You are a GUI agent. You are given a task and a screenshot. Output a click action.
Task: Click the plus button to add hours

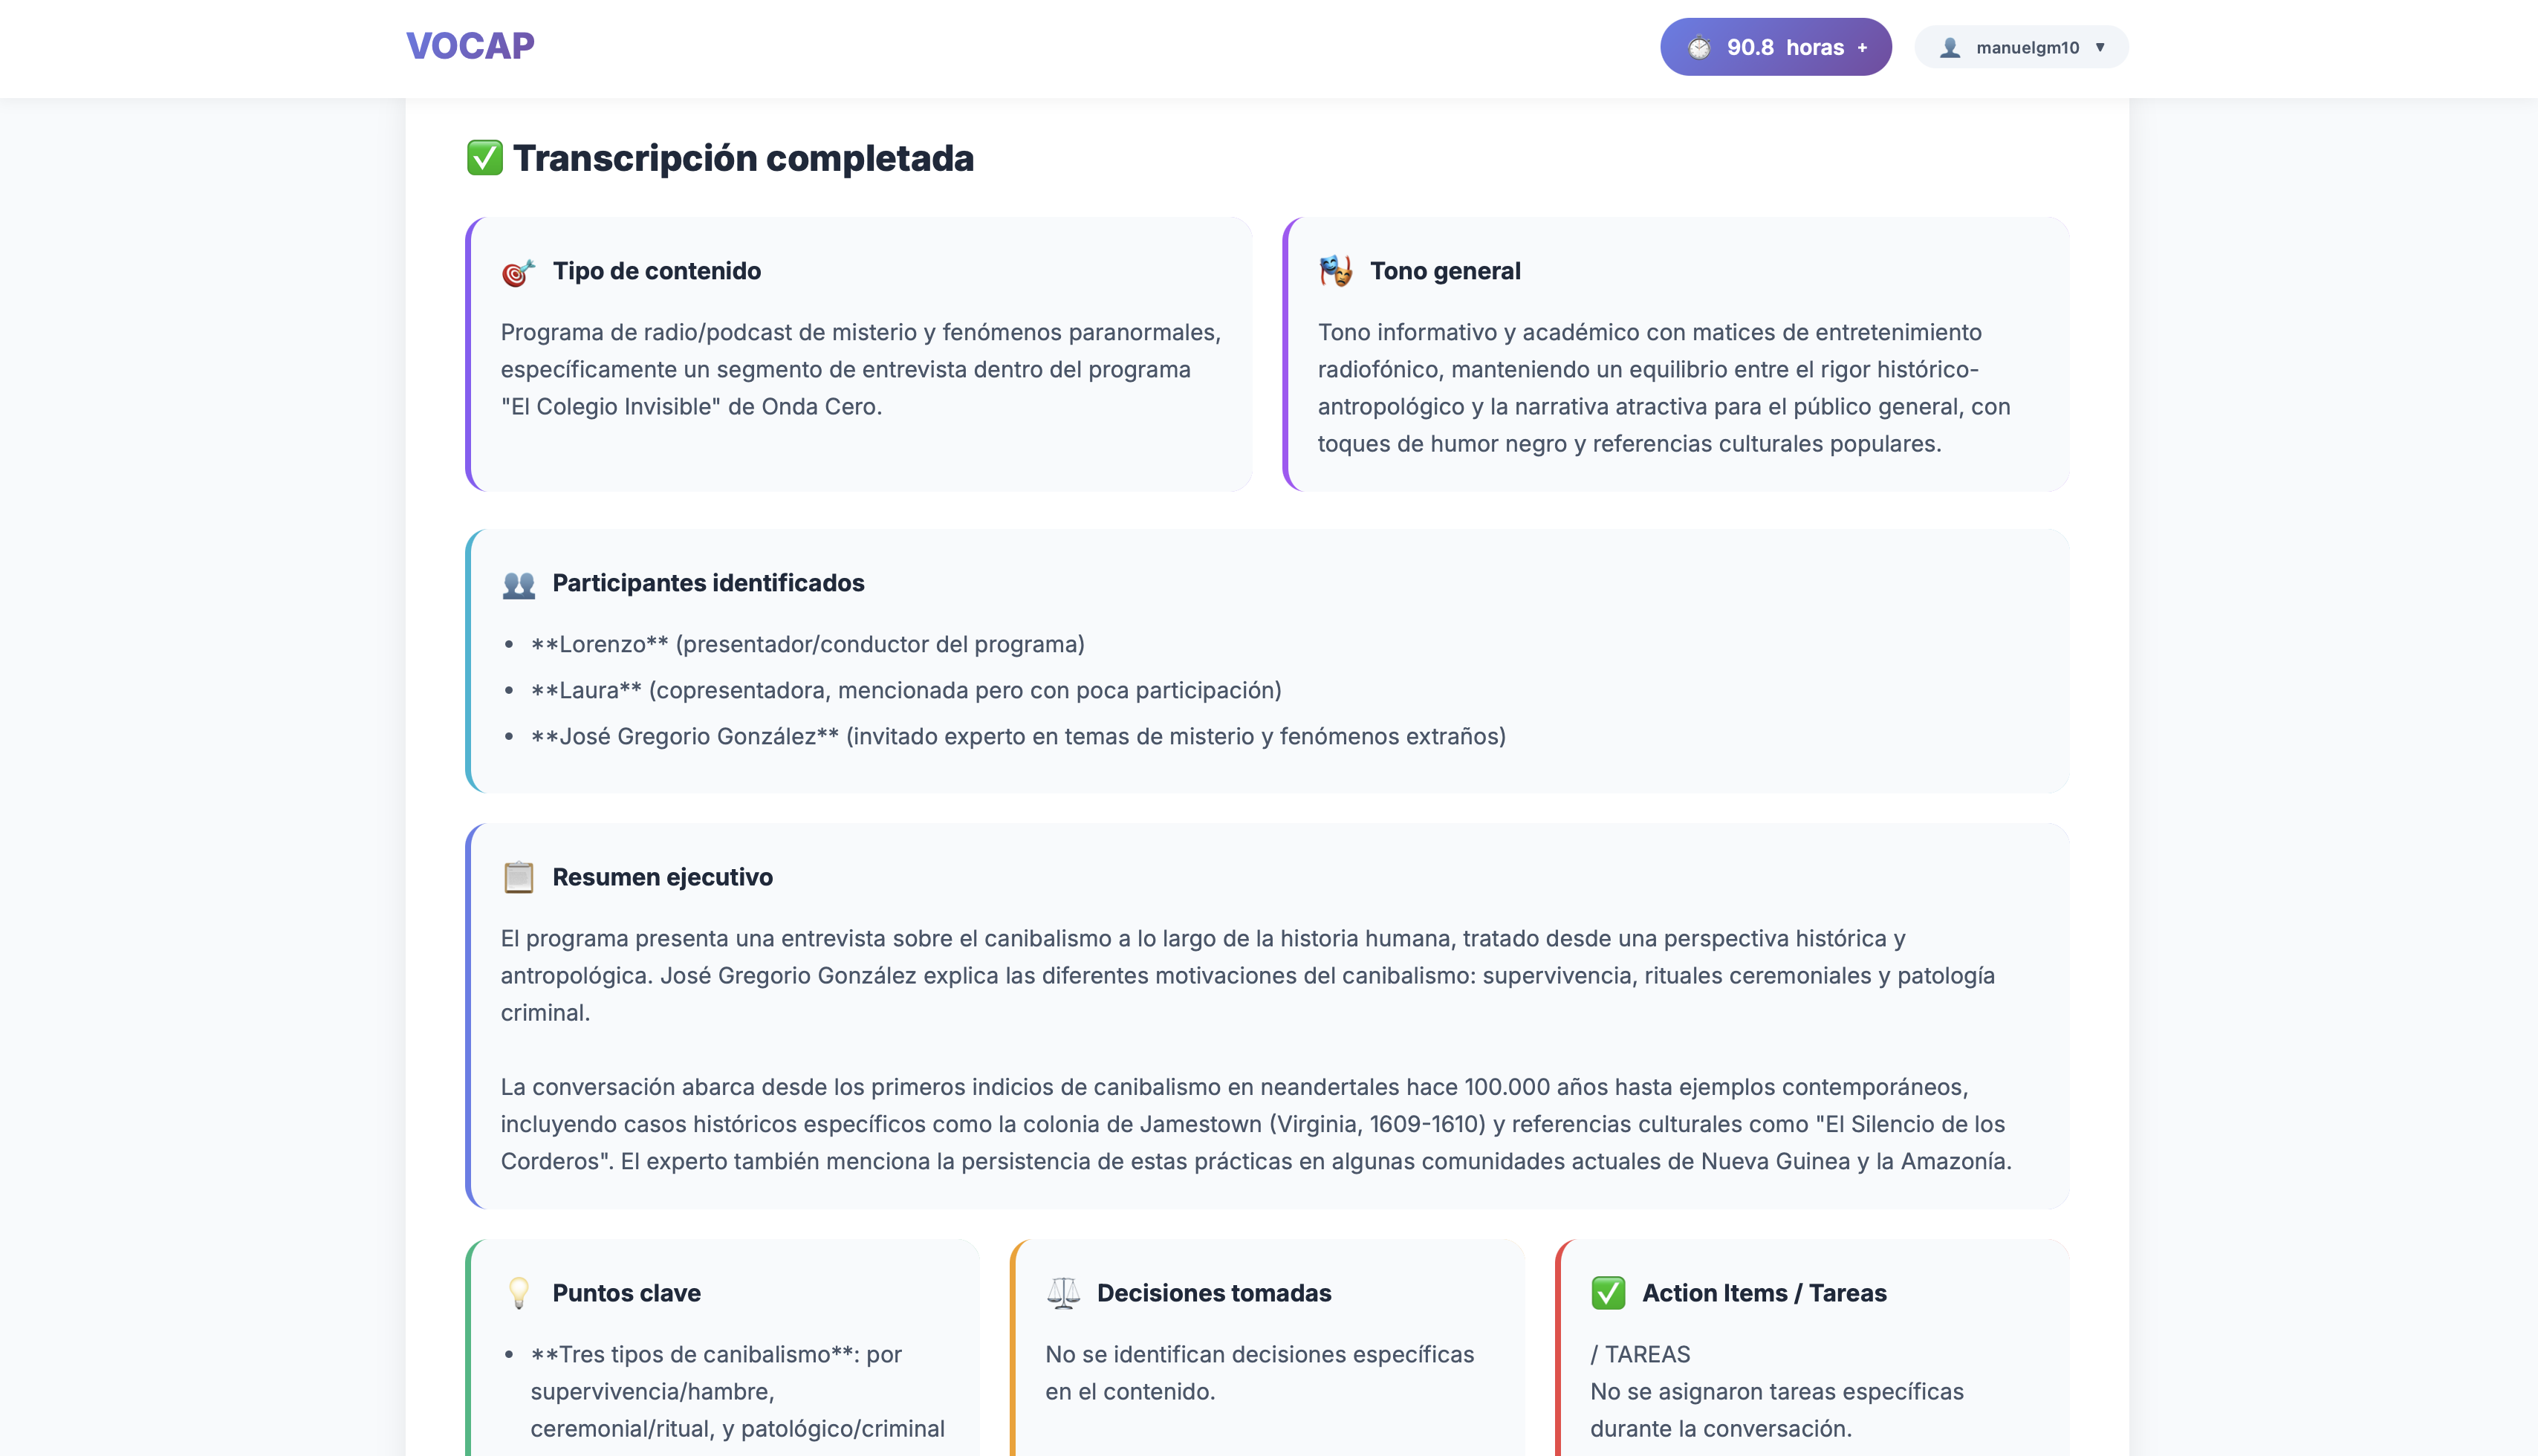pyautogui.click(x=1862, y=46)
